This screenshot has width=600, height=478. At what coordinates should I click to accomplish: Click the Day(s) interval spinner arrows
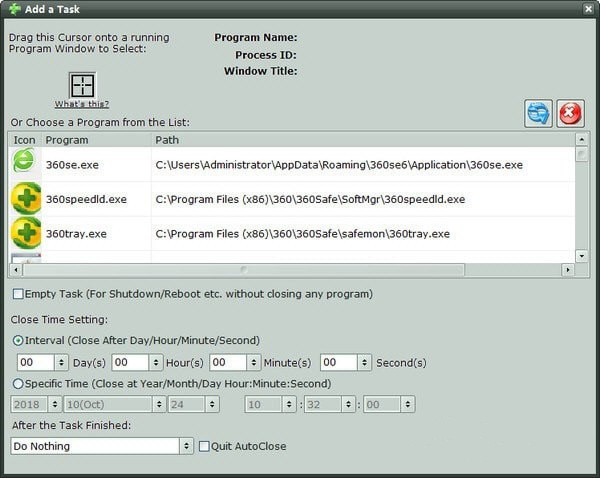point(61,362)
